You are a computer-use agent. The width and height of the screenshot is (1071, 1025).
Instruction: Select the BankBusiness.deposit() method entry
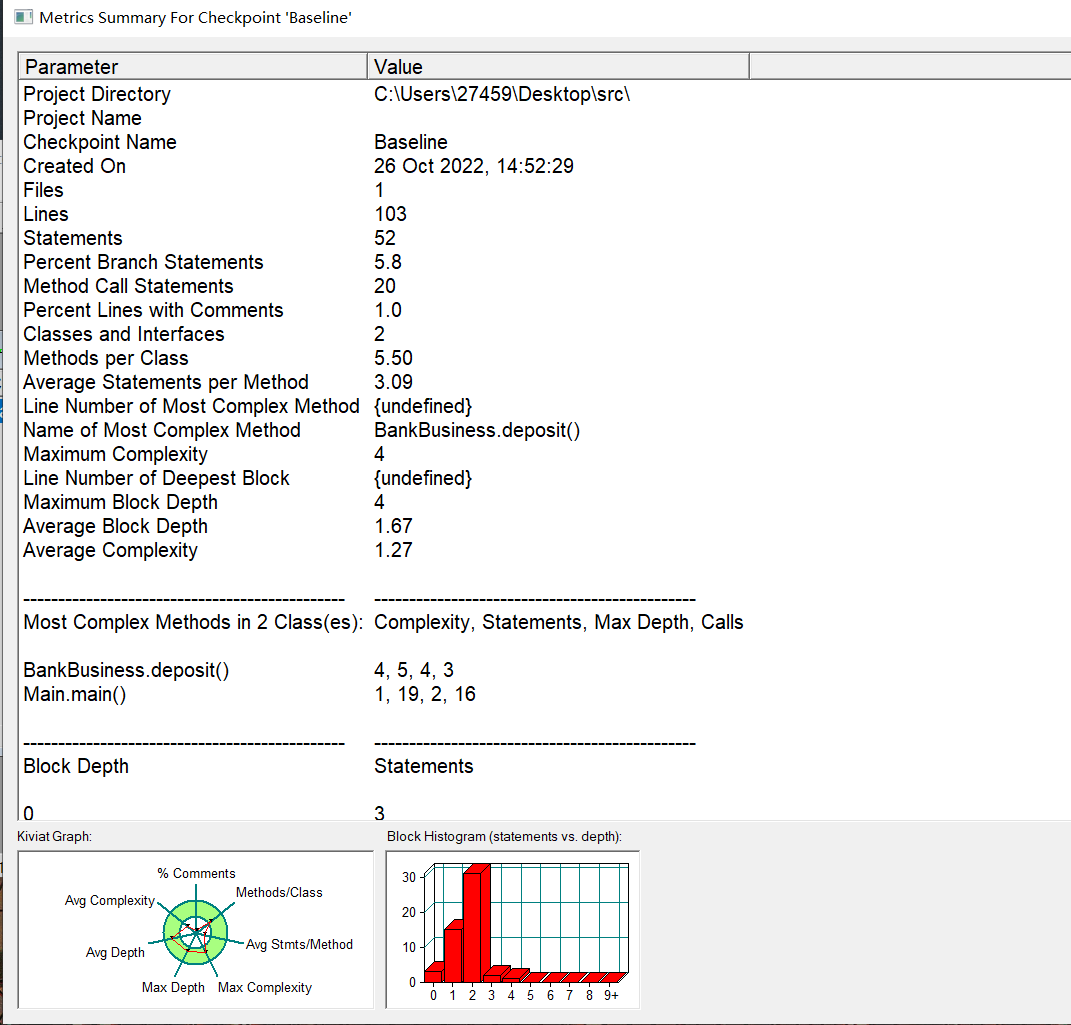click(126, 670)
